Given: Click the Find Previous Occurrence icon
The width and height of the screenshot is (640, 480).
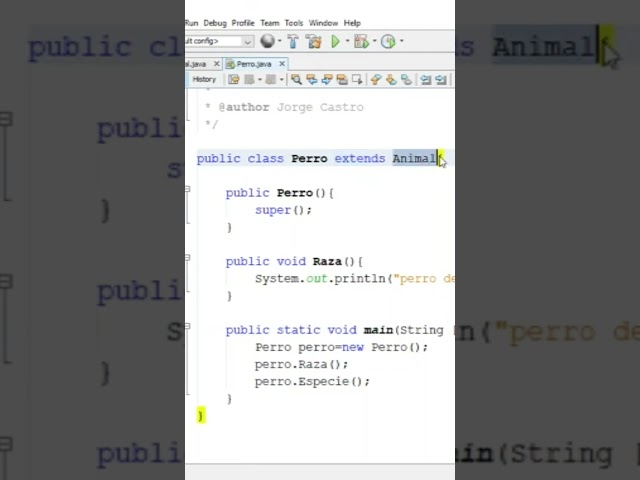Looking at the screenshot, I should tap(312, 80).
